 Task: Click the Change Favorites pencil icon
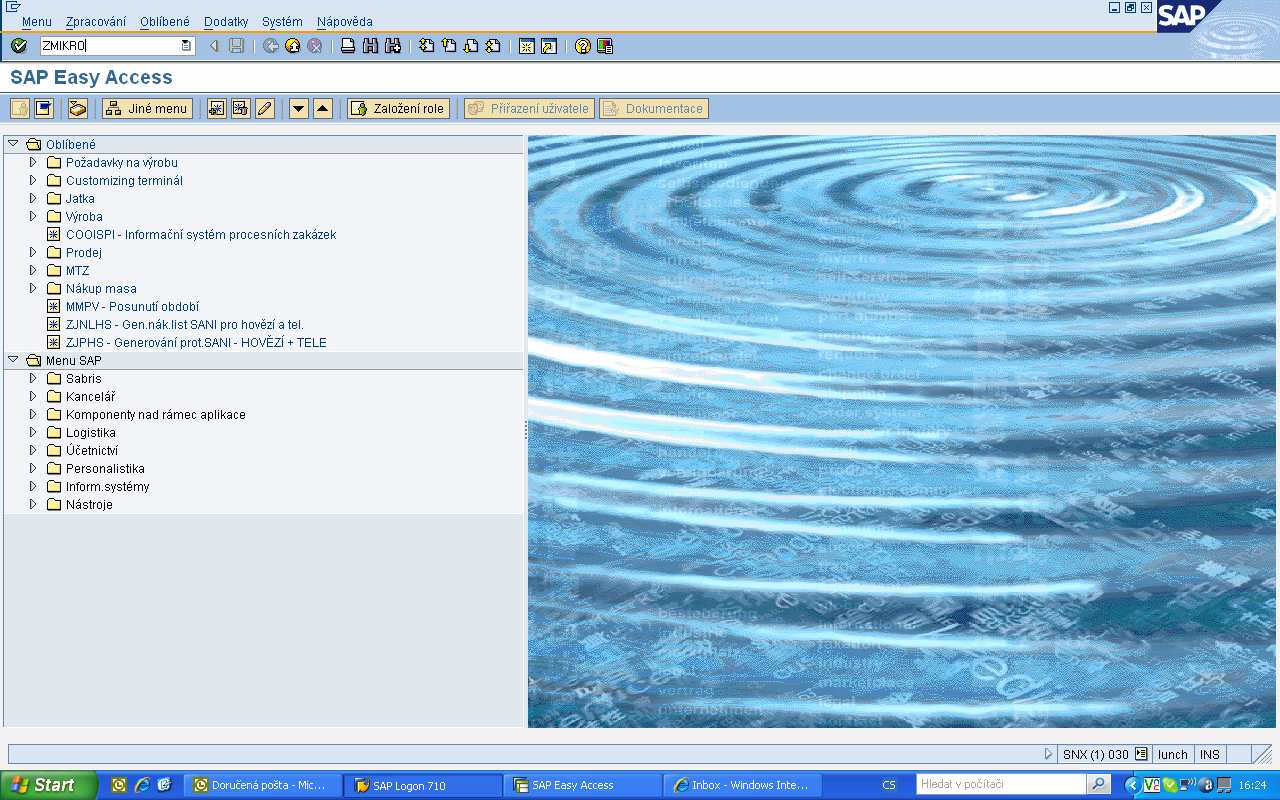pyautogui.click(x=264, y=108)
